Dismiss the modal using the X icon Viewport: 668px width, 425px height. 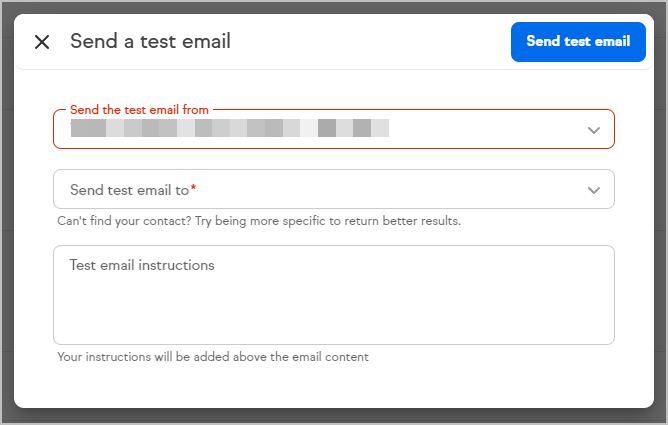(x=42, y=42)
